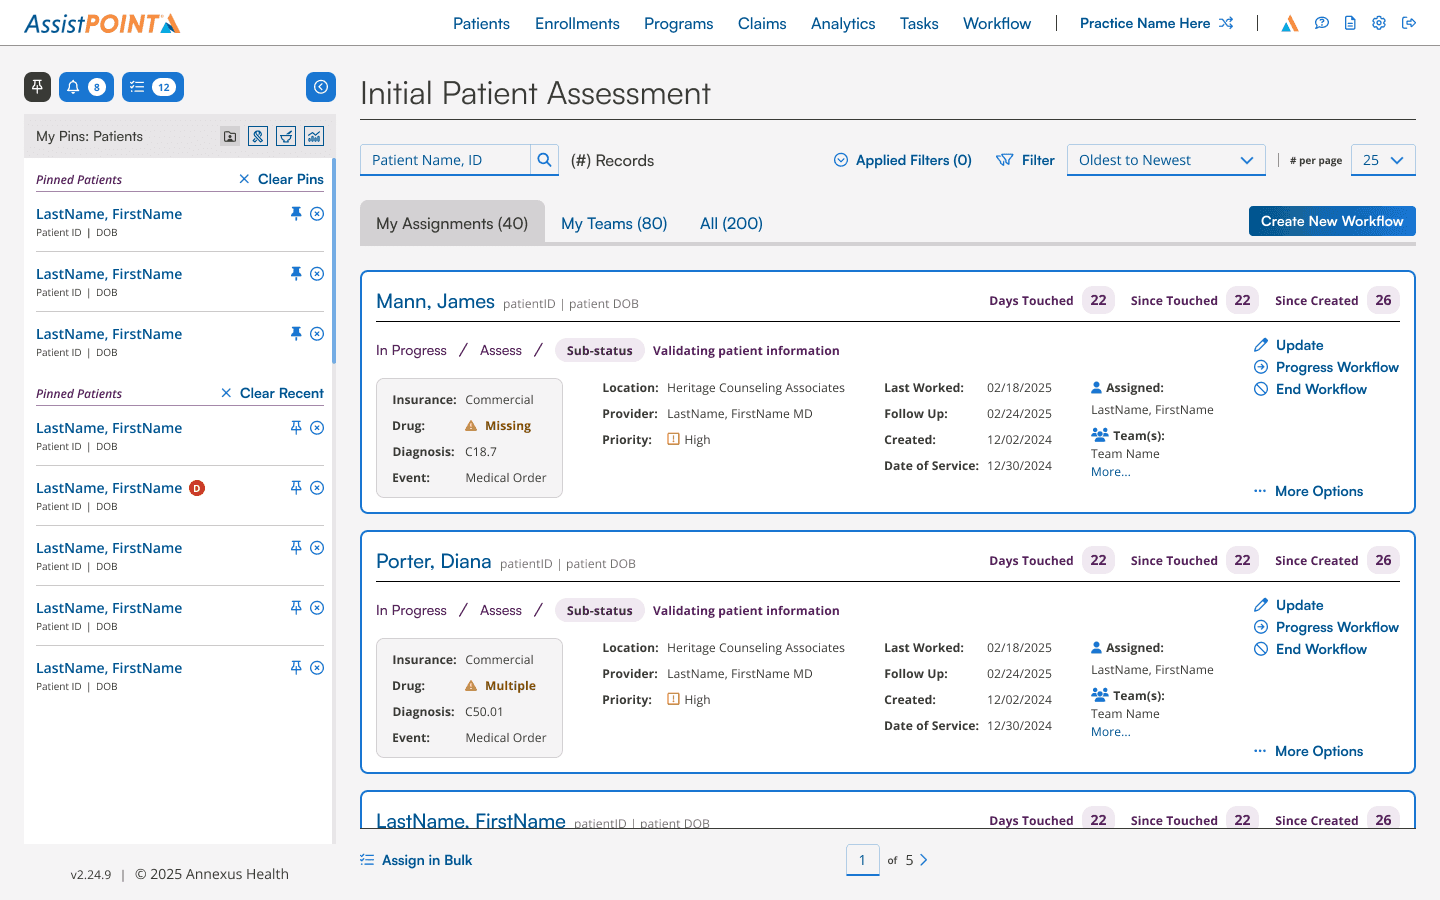Select the analytics chart pins icon

click(x=314, y=136)
